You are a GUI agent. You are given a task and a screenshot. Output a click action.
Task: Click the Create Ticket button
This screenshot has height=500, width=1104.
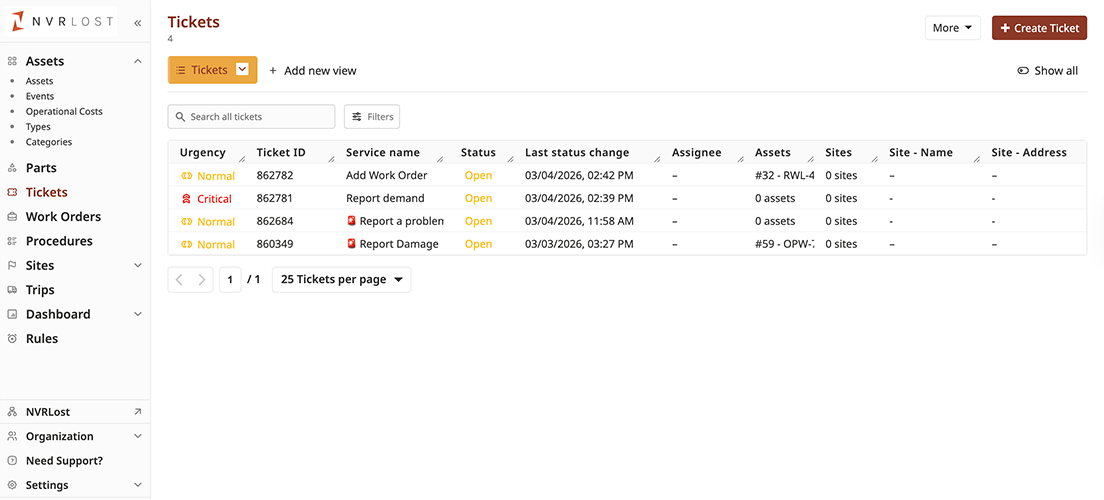coord(1039,28)
